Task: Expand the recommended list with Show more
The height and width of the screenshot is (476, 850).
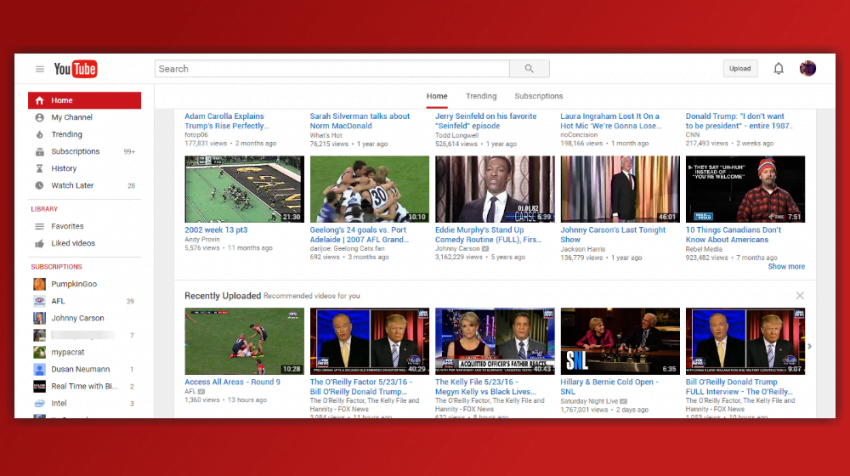Action: [x=786, y=267]
